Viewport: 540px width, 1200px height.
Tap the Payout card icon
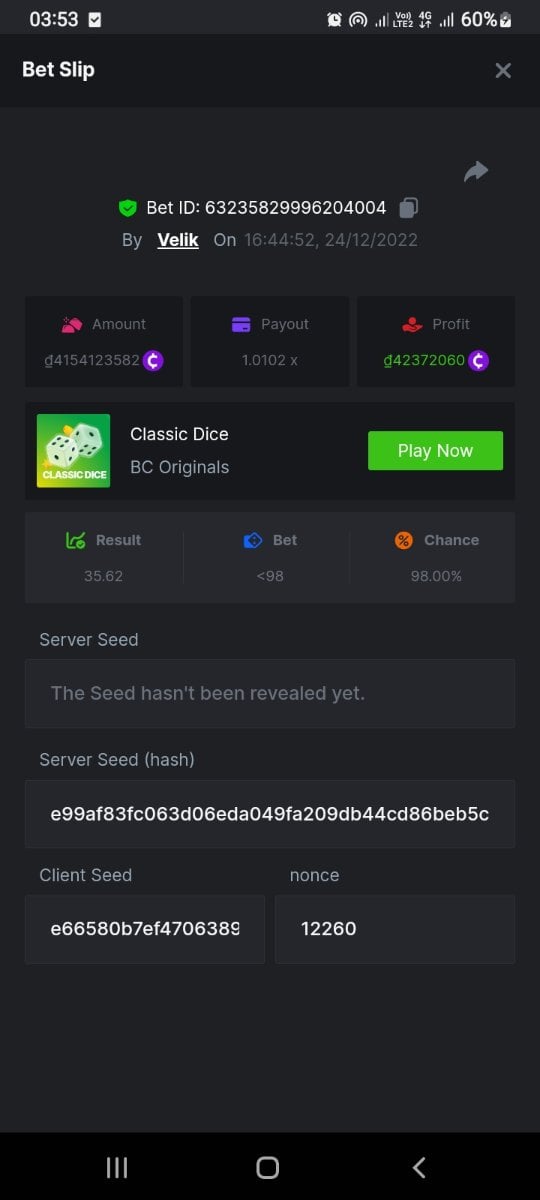[241, 324]
